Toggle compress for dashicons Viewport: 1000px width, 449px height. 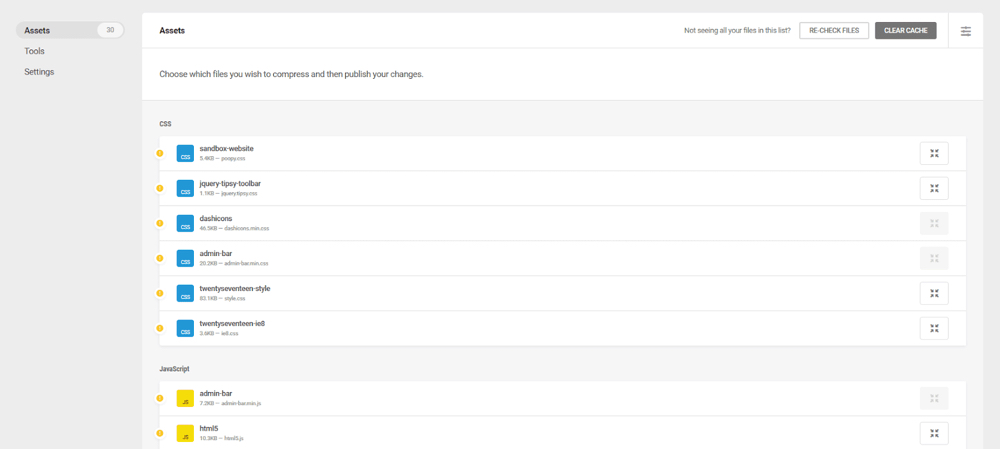(x=934, y=223)
